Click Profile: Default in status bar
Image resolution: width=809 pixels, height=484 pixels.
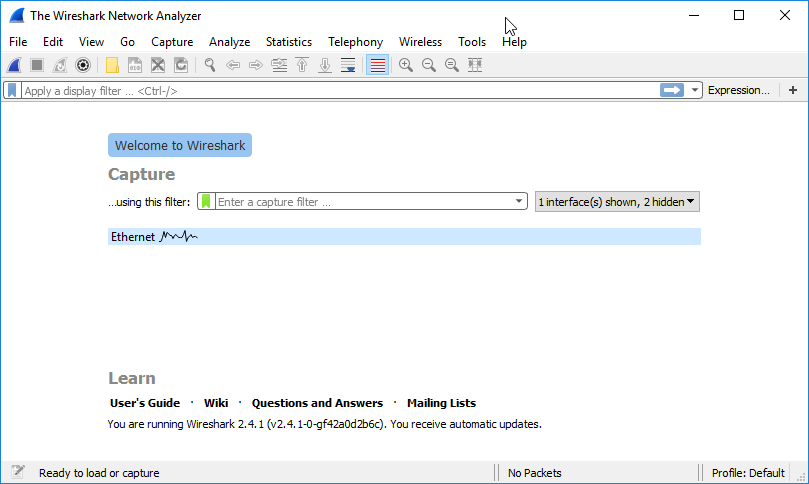748,473
